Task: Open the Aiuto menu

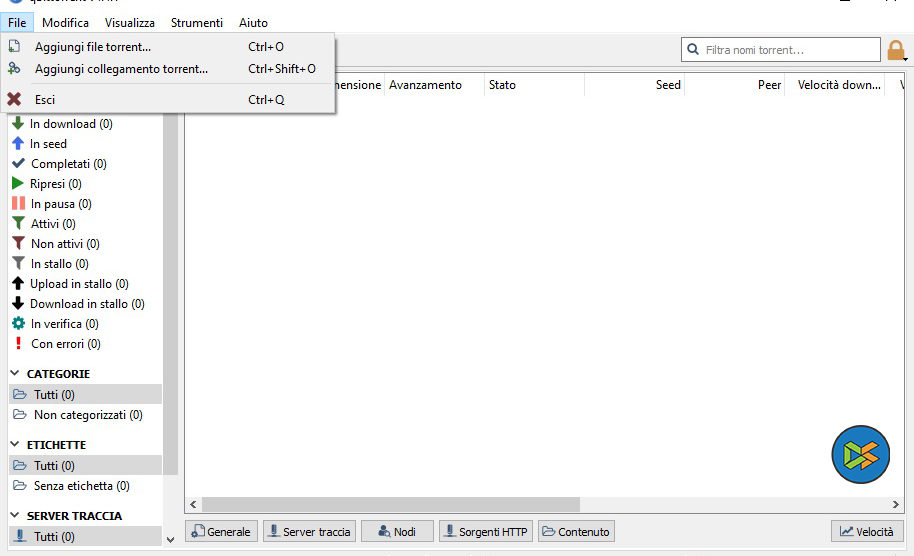Action: coord(253,23)
